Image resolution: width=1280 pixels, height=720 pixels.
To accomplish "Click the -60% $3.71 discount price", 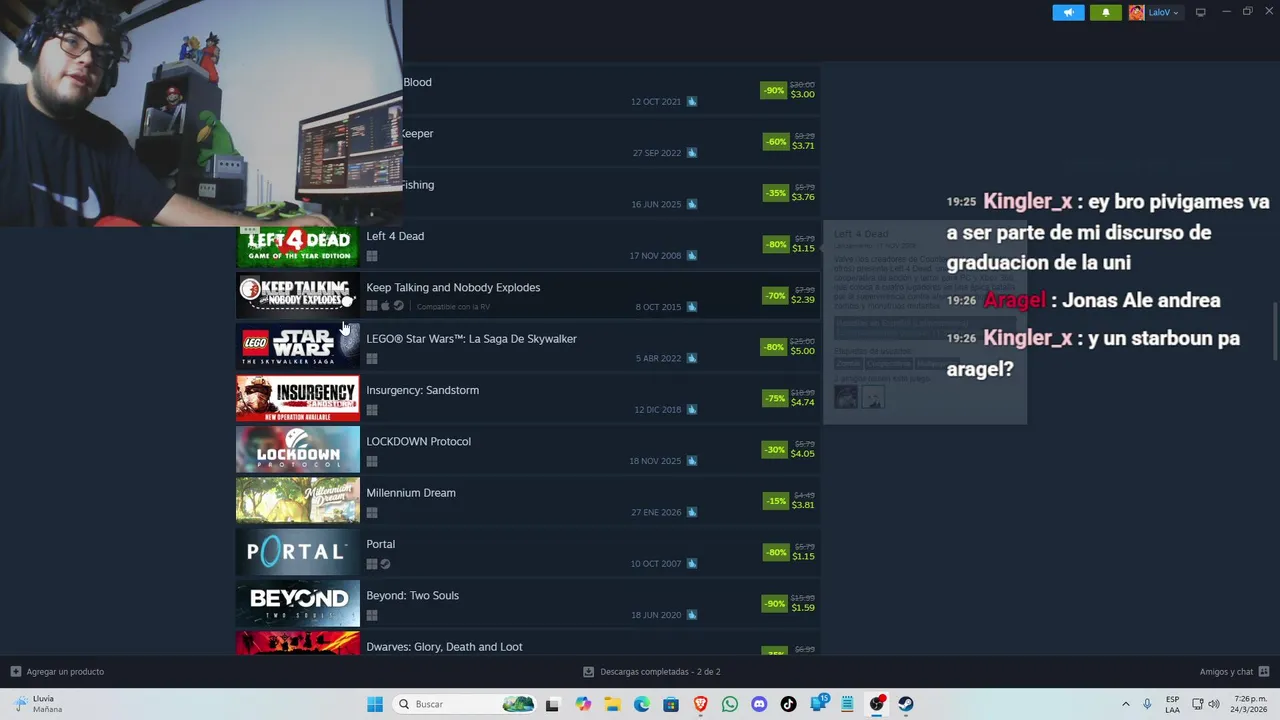I will [789, 141].
